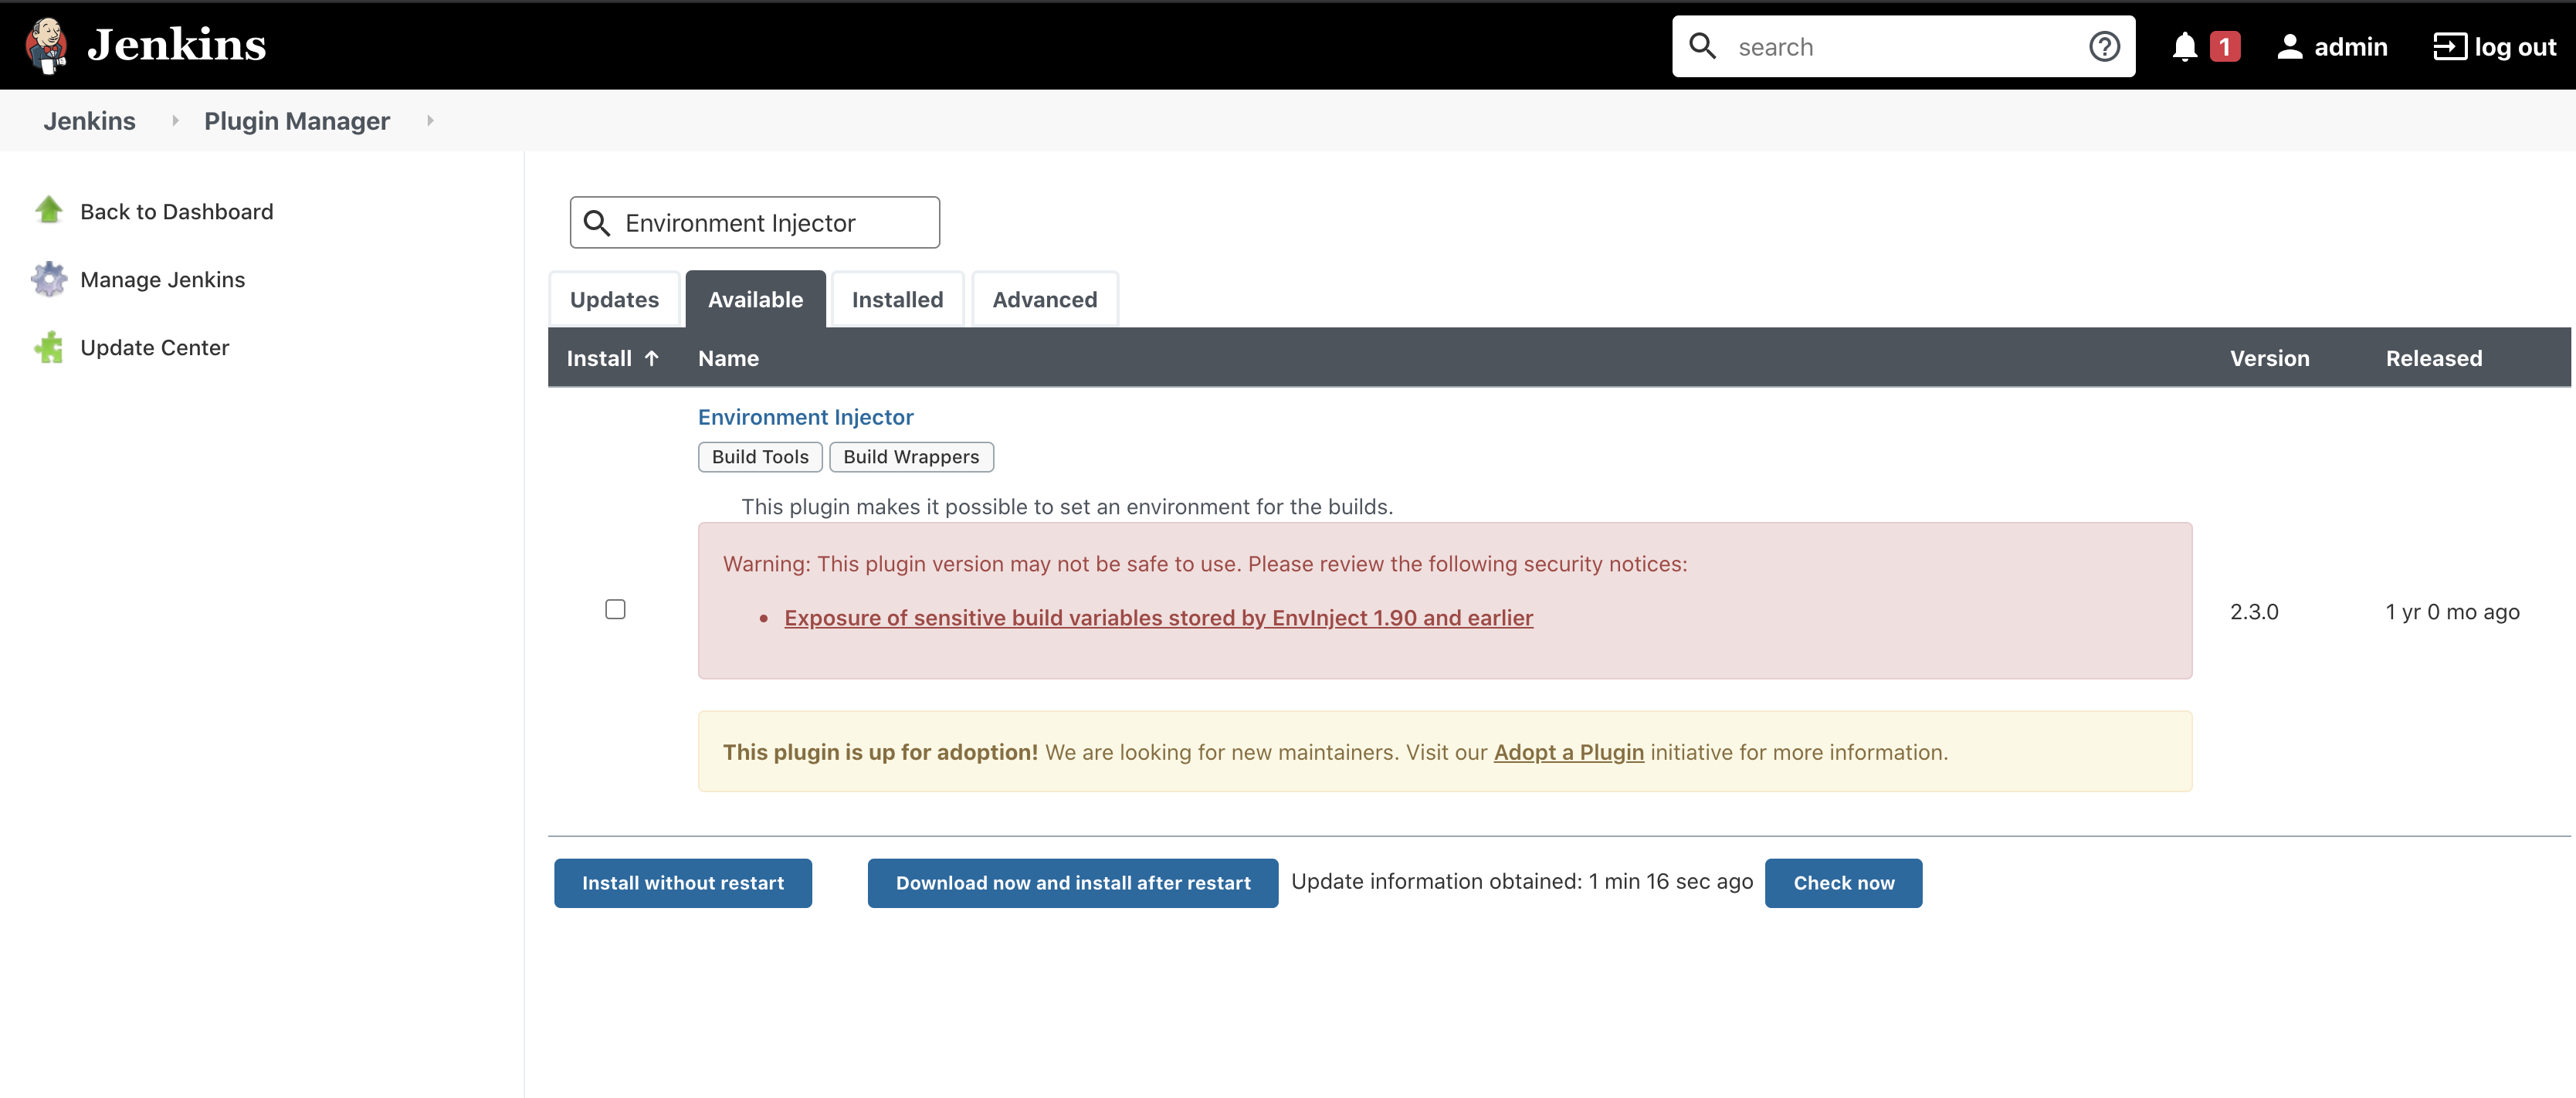Image resolution: width=2576 pixels, height=1098 pixels.
Task: Click the Build Wrappers category tag
Action: [x=911, y=457]
